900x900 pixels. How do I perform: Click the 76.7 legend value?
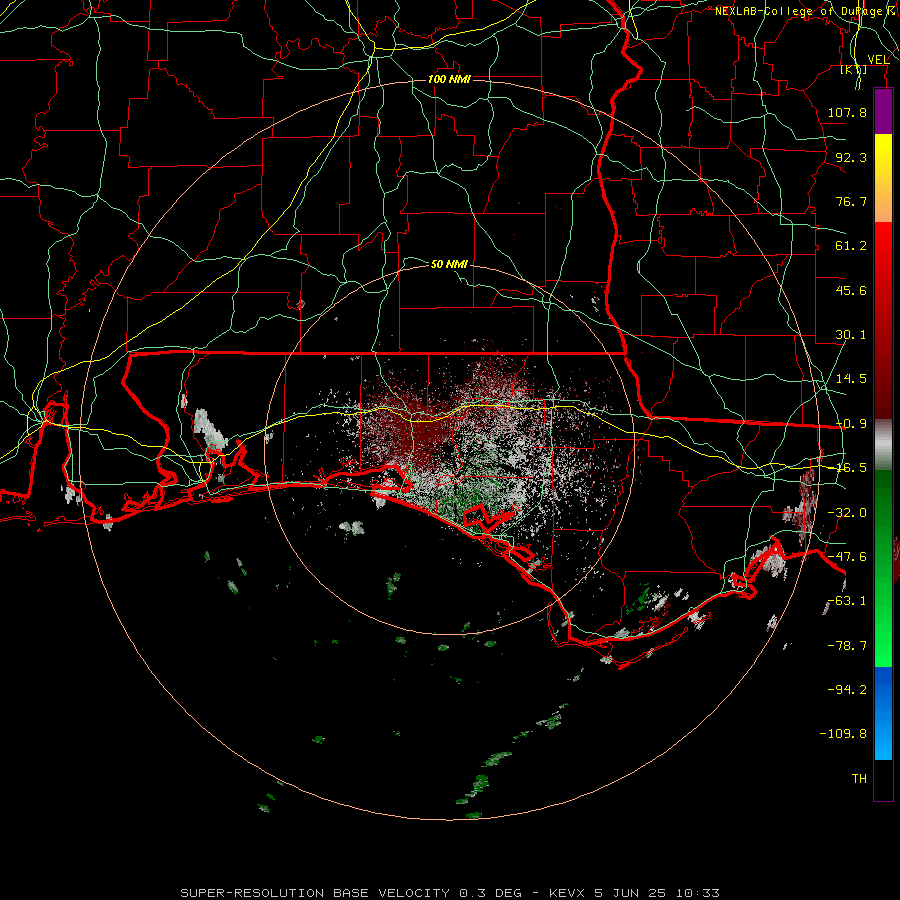(x=851, y=201)
